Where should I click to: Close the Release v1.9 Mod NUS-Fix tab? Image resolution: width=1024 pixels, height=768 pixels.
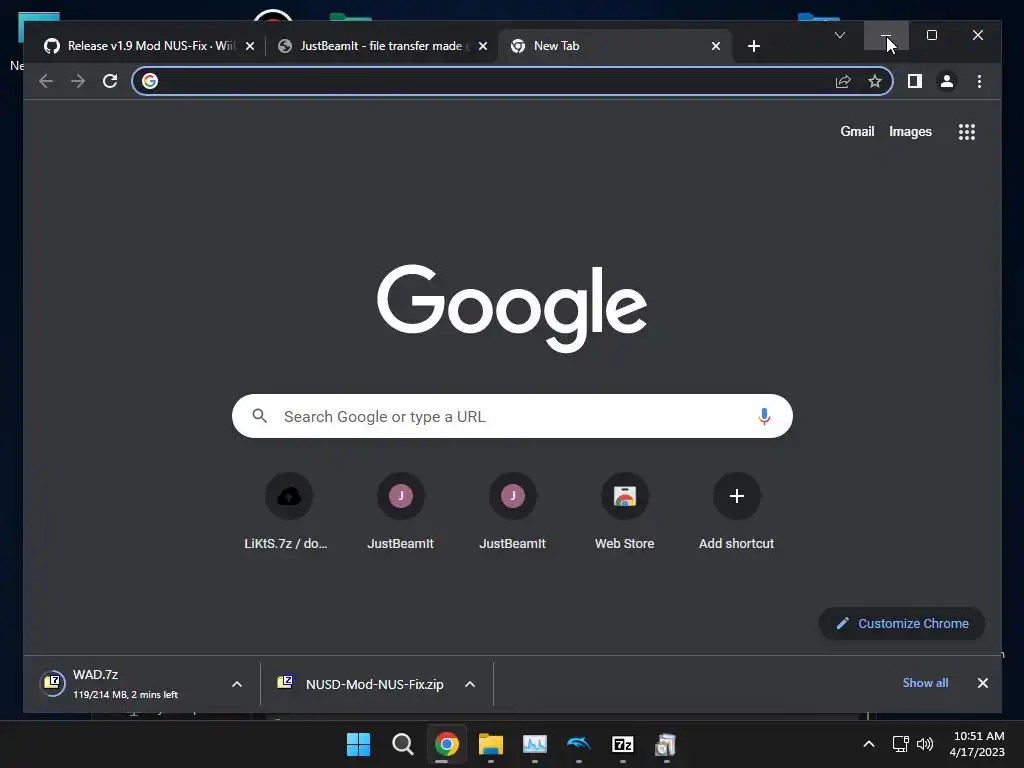[249, 46]
